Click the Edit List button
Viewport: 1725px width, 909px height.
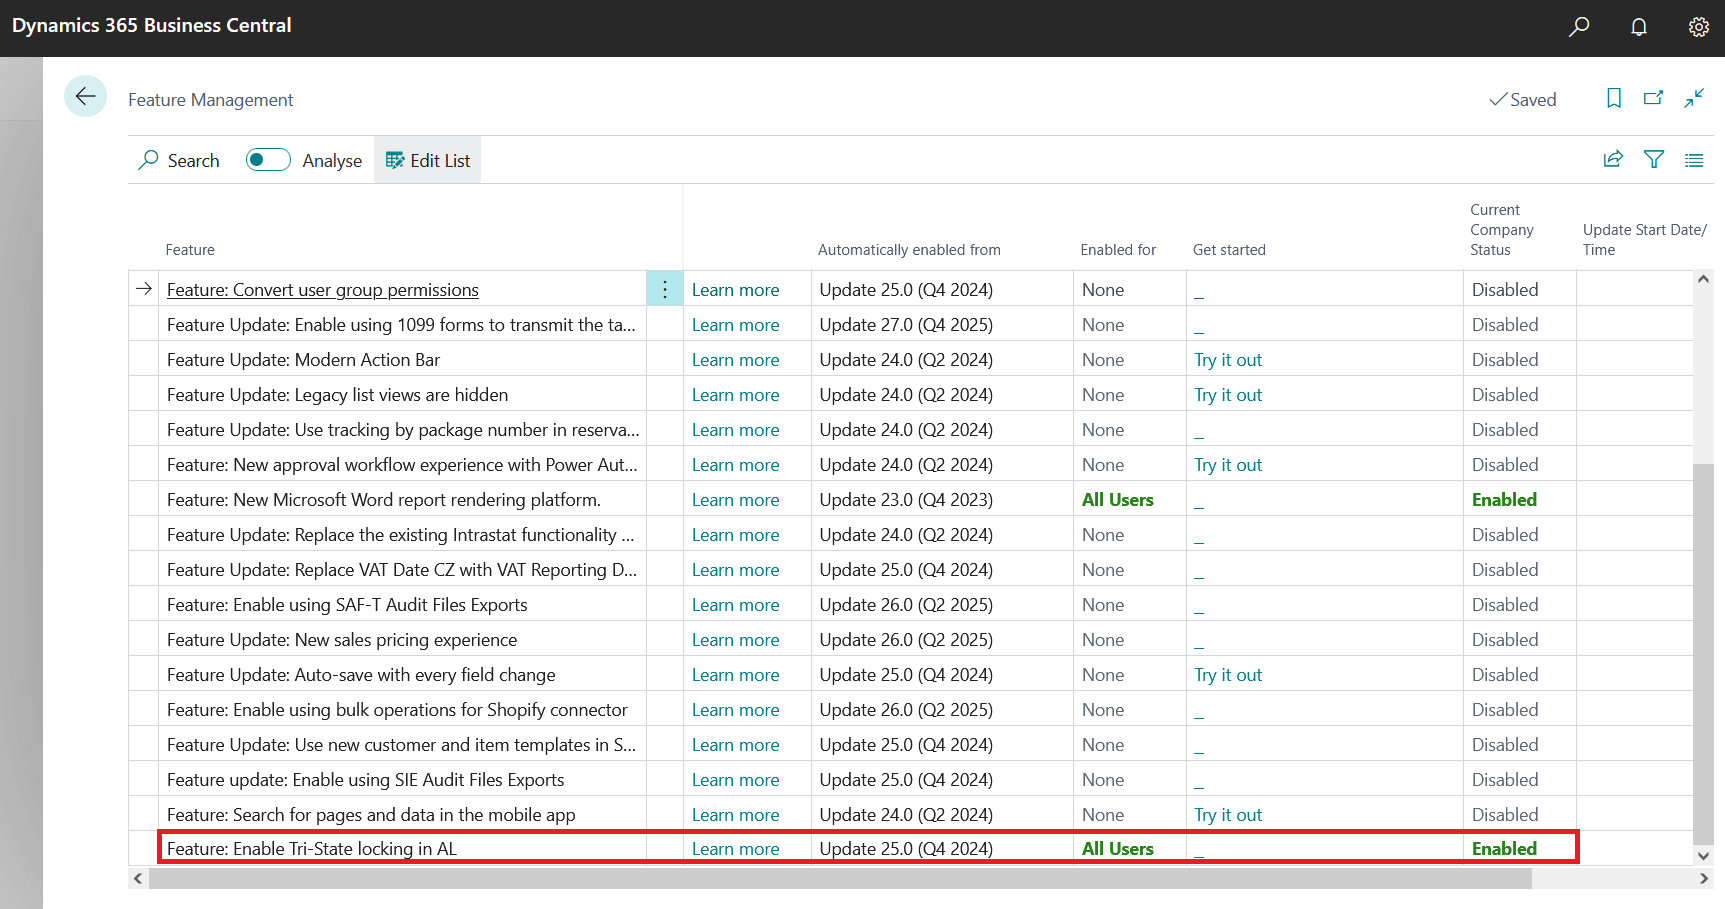pyautogui.click(x=428, y=160)
